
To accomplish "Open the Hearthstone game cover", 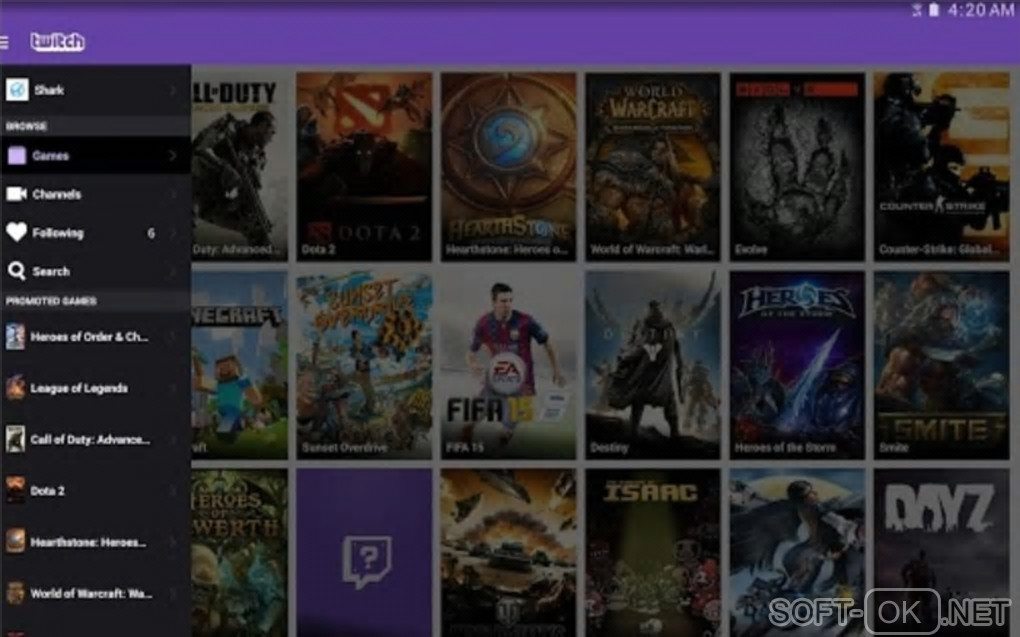I will tap(509, 167).
